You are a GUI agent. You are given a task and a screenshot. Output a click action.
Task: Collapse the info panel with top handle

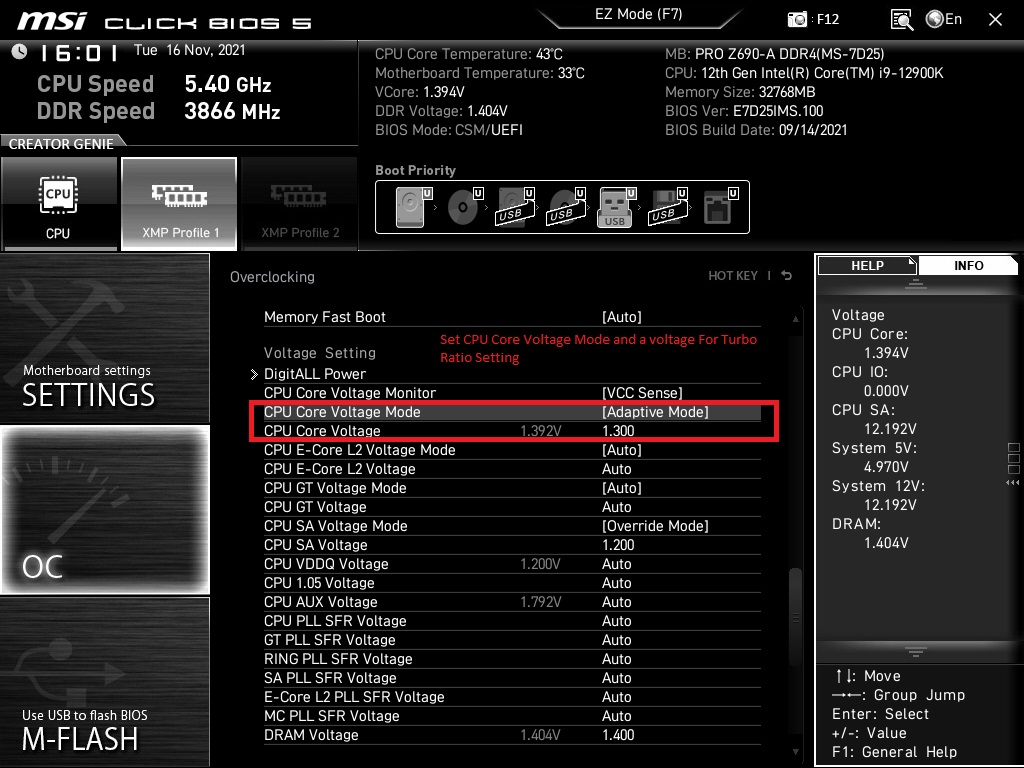pyautogui.click(x=916, y=283)
